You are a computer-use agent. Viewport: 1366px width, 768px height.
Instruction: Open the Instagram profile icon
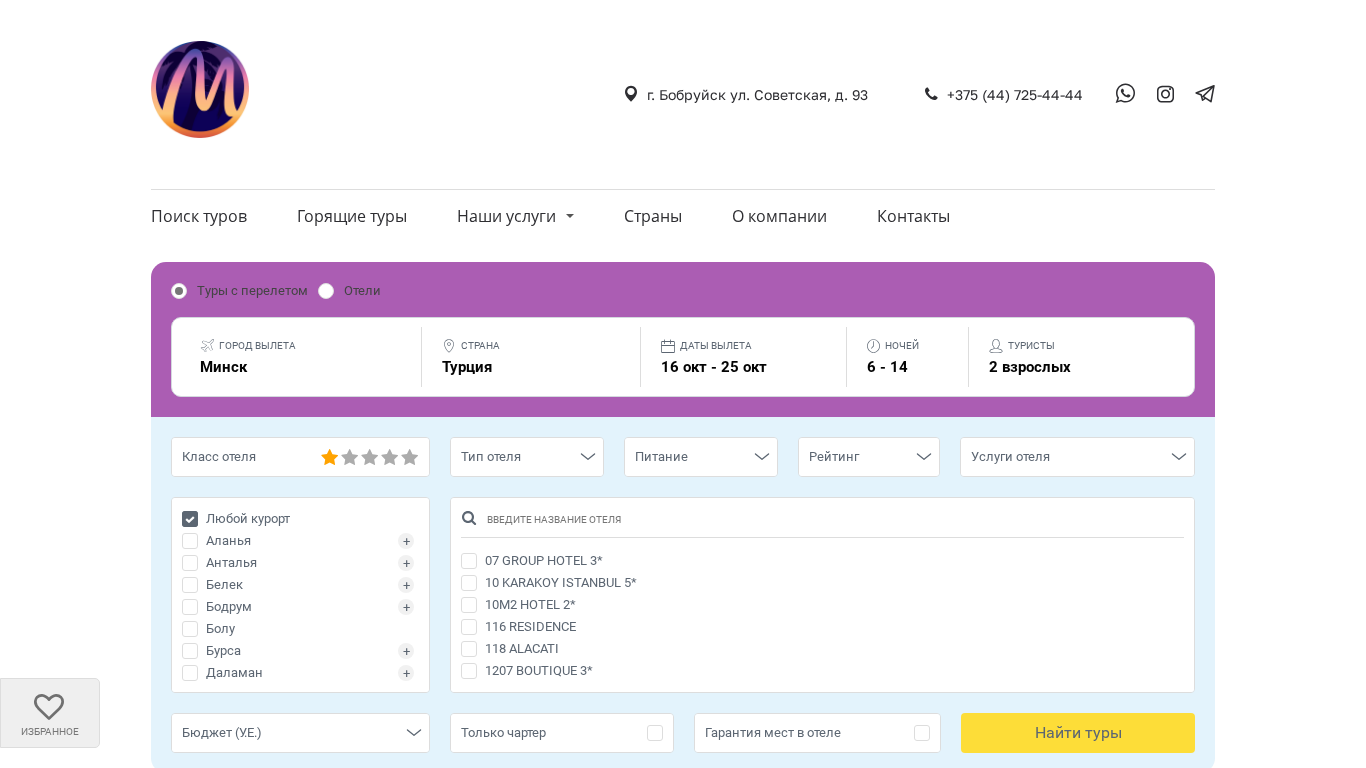(1165, 94)
